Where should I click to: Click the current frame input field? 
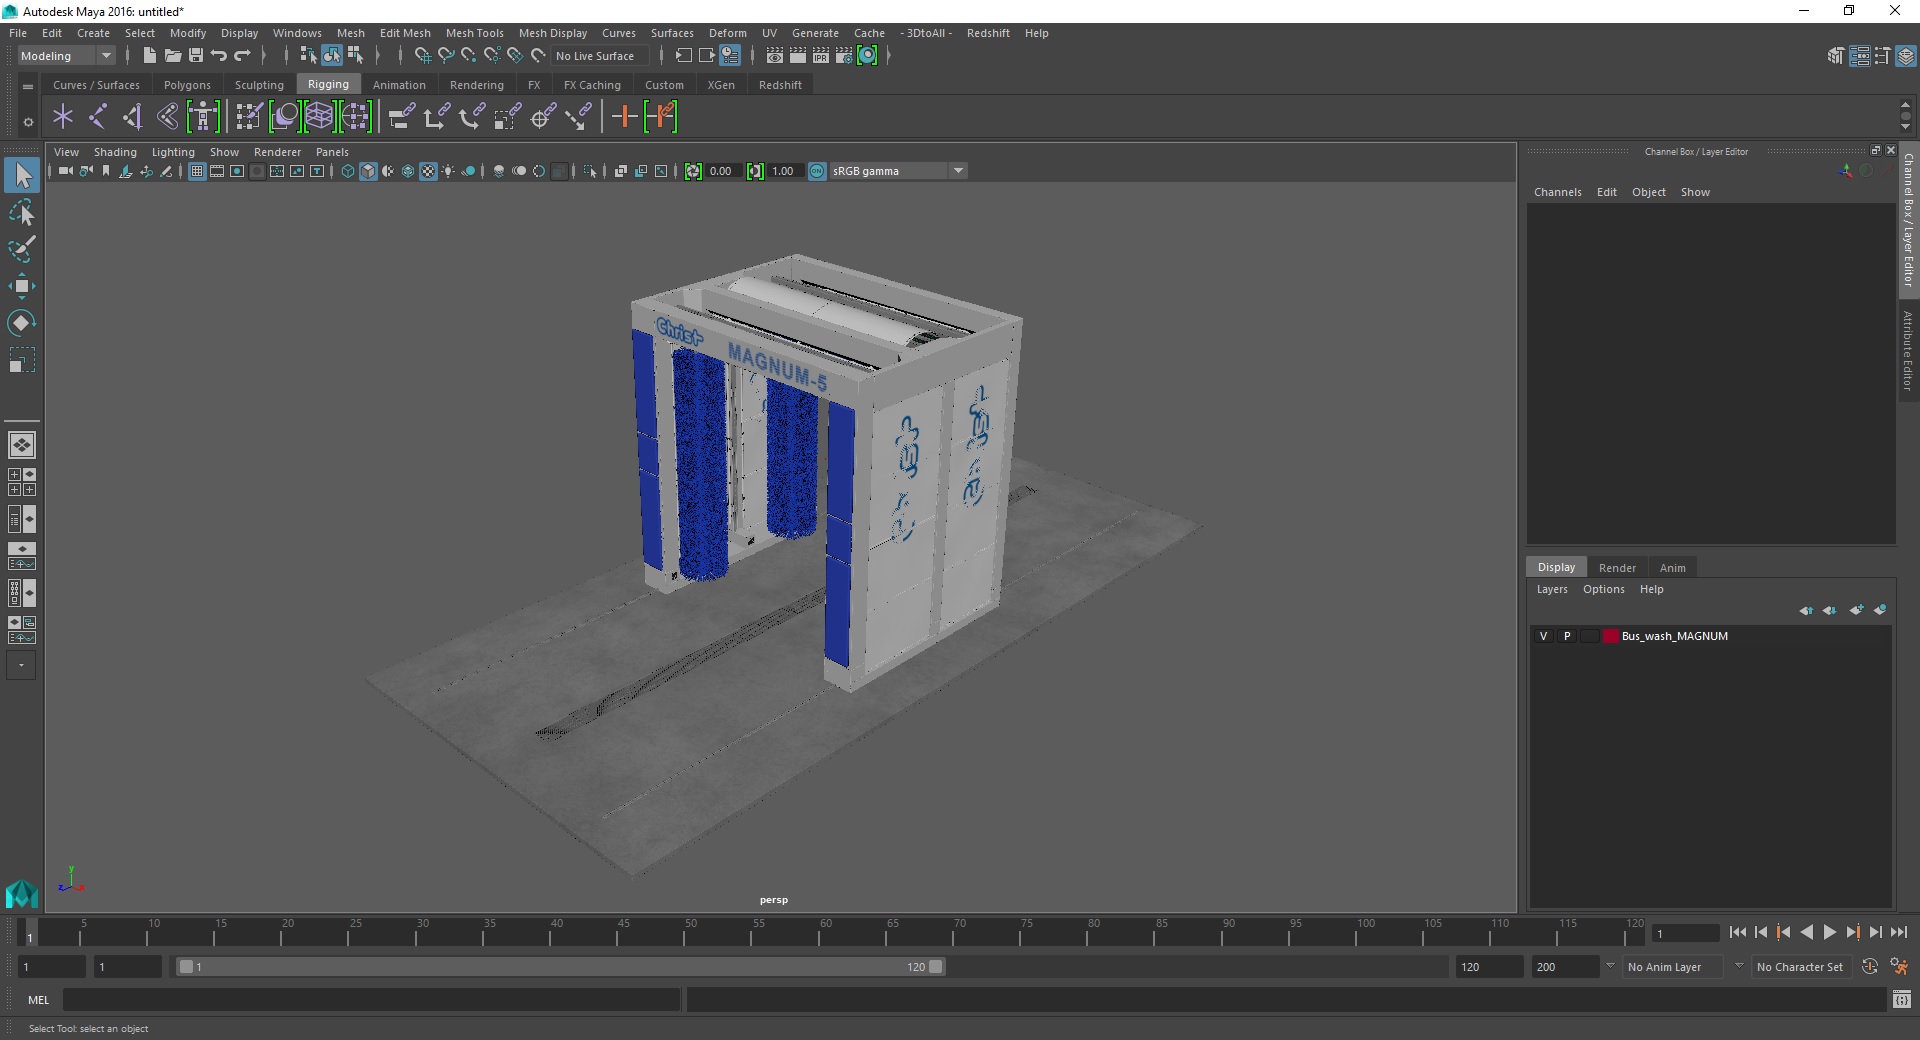point(1686,933)
